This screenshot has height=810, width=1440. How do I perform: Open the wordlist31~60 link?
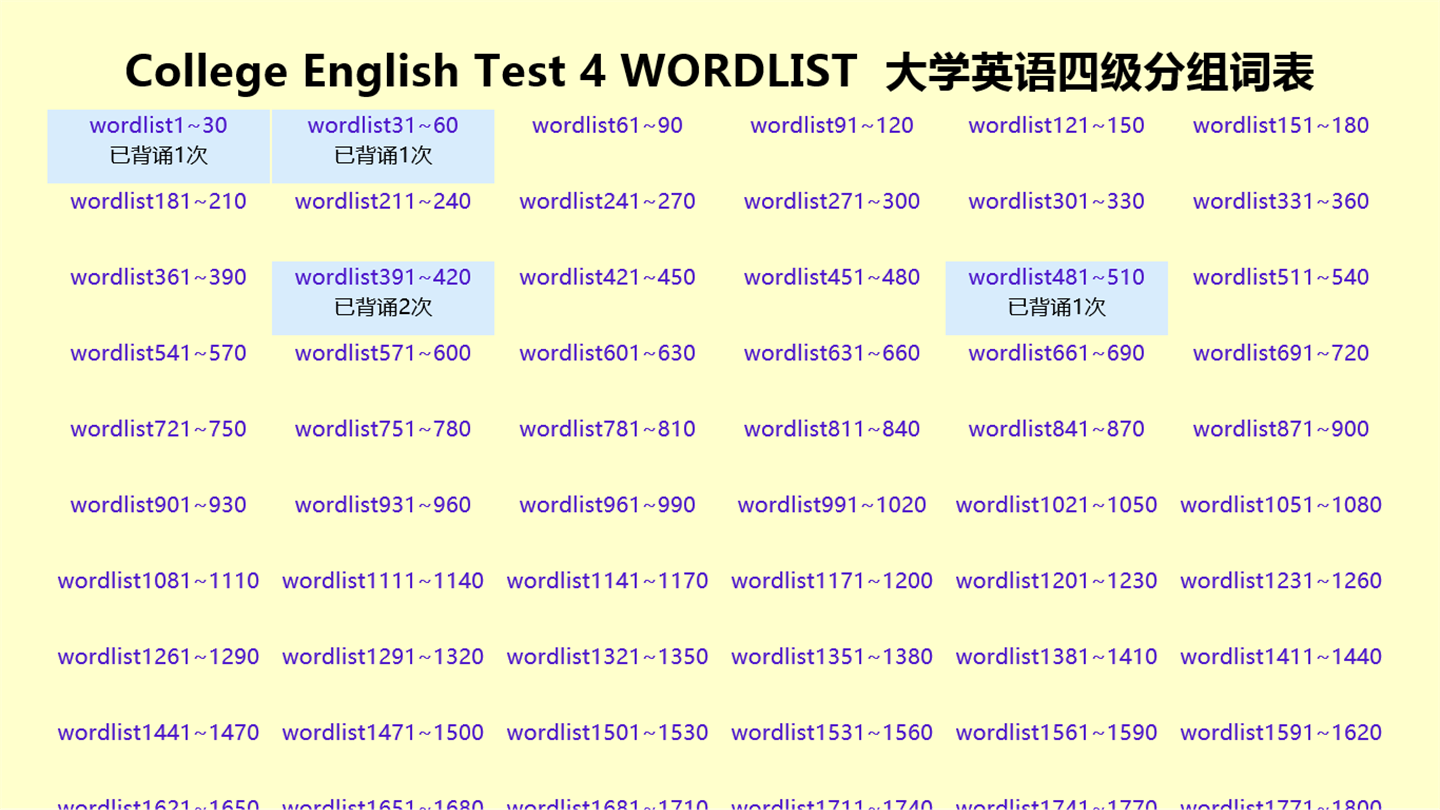coord(383,125)
